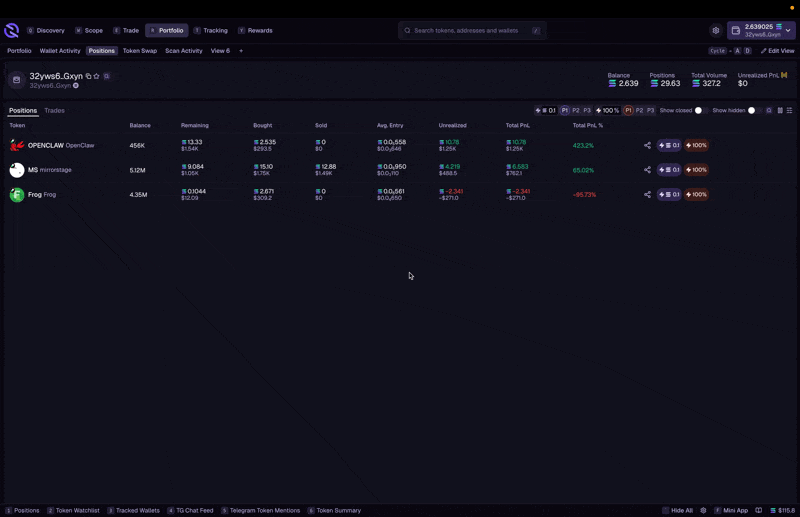Switch to Token Swap view
Image resolution: width=800 pixels, height=517 pixels.
(x=140, y=51)
